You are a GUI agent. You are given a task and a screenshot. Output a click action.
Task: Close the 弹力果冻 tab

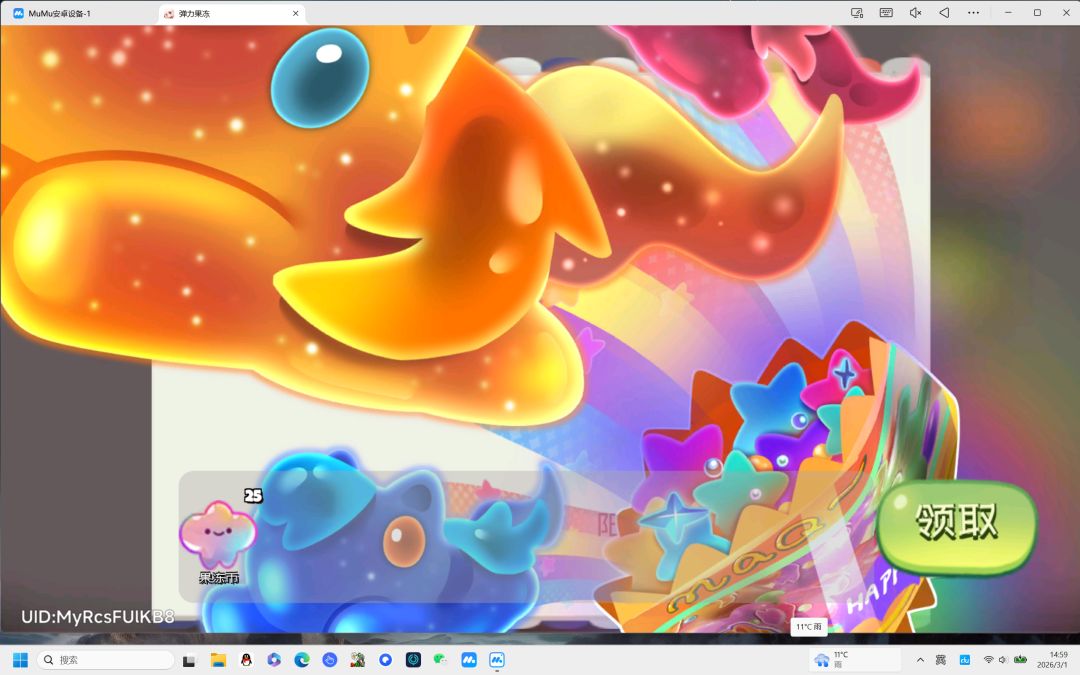coord(295,13)
